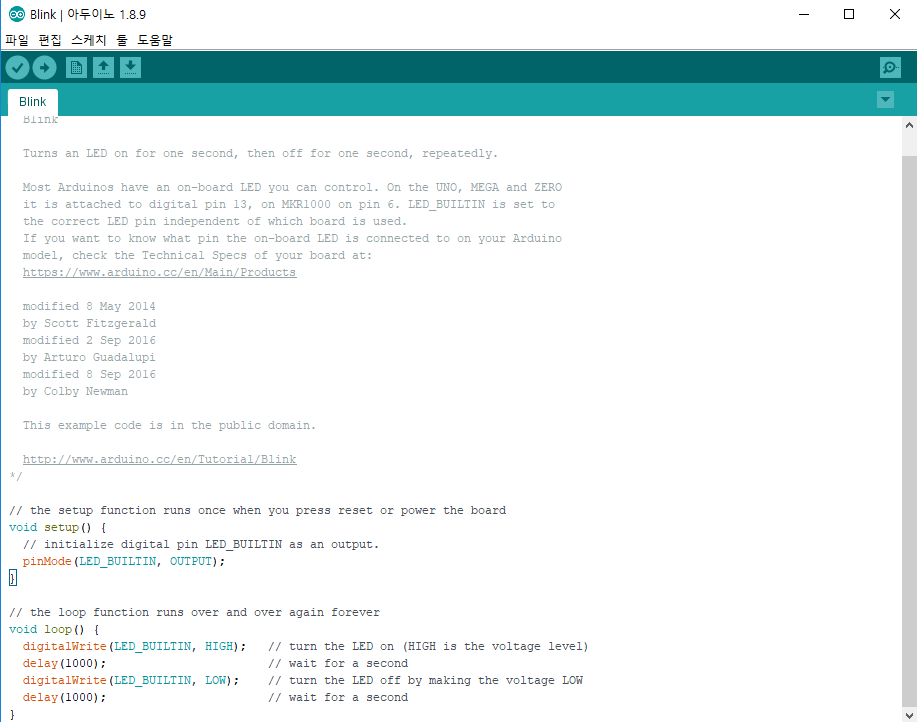Image resolution: width=917 pixels, height=722 pixels.
Task: Open the 스케치 menu
Action: tap(89, 40)
